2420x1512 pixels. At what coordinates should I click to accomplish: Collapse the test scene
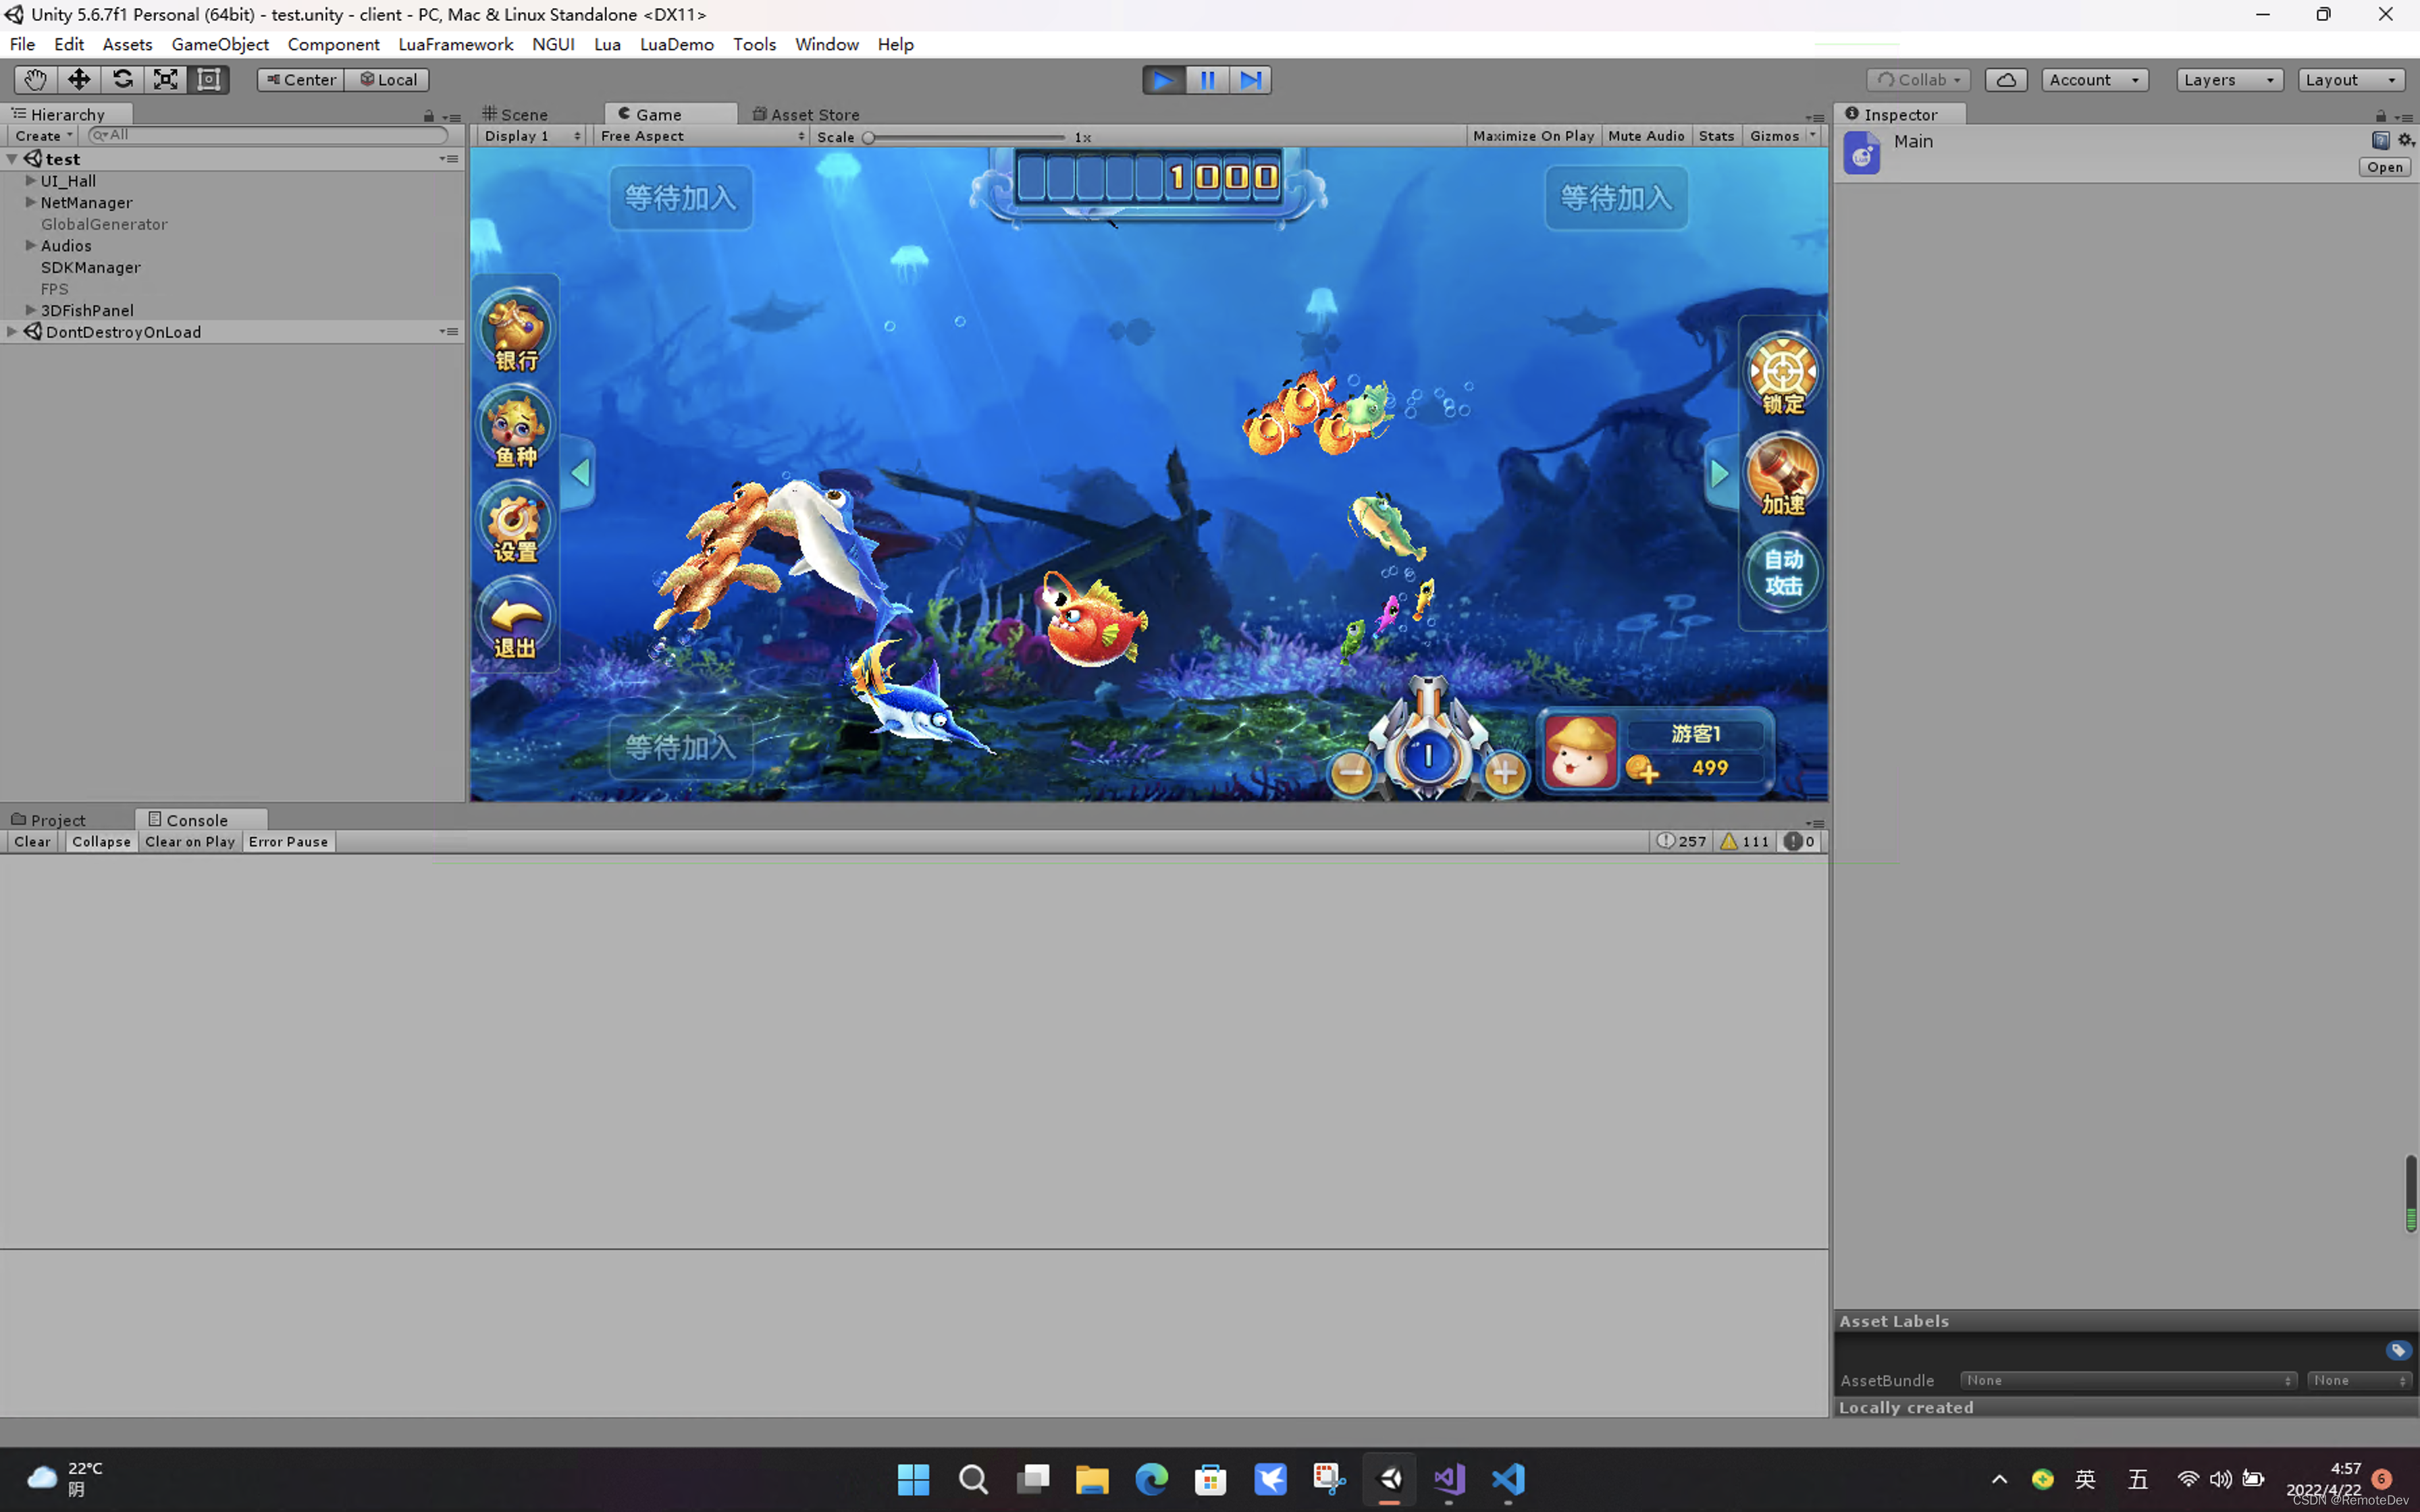click(x=12, y=159)
